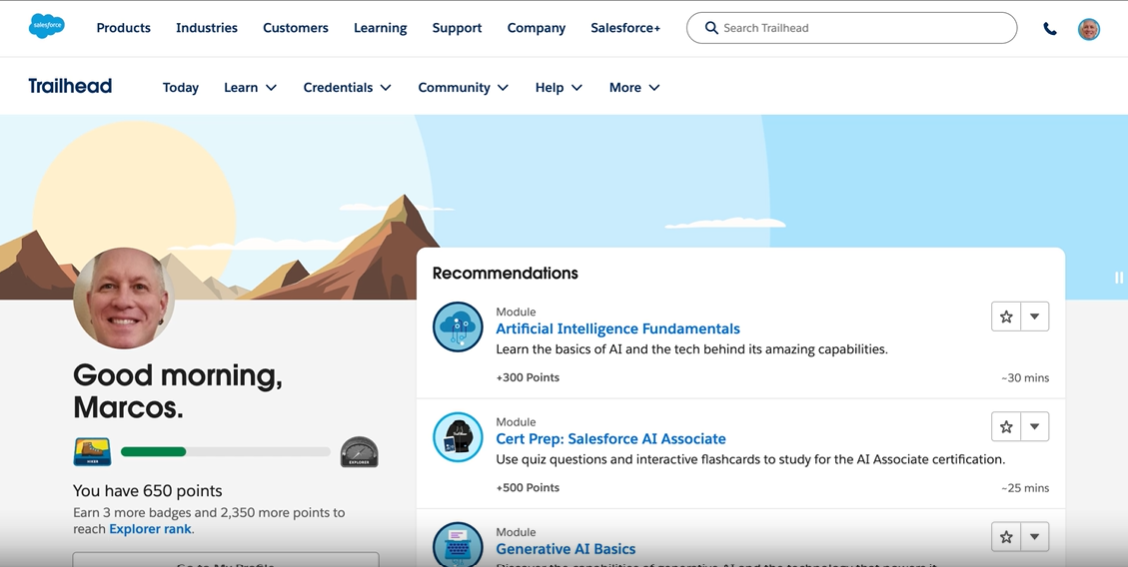Image resolution: width=1128 pixels, height=567 pixels.
Task: Click the Cert Prep AI Associate module icon
Action: 458,437
